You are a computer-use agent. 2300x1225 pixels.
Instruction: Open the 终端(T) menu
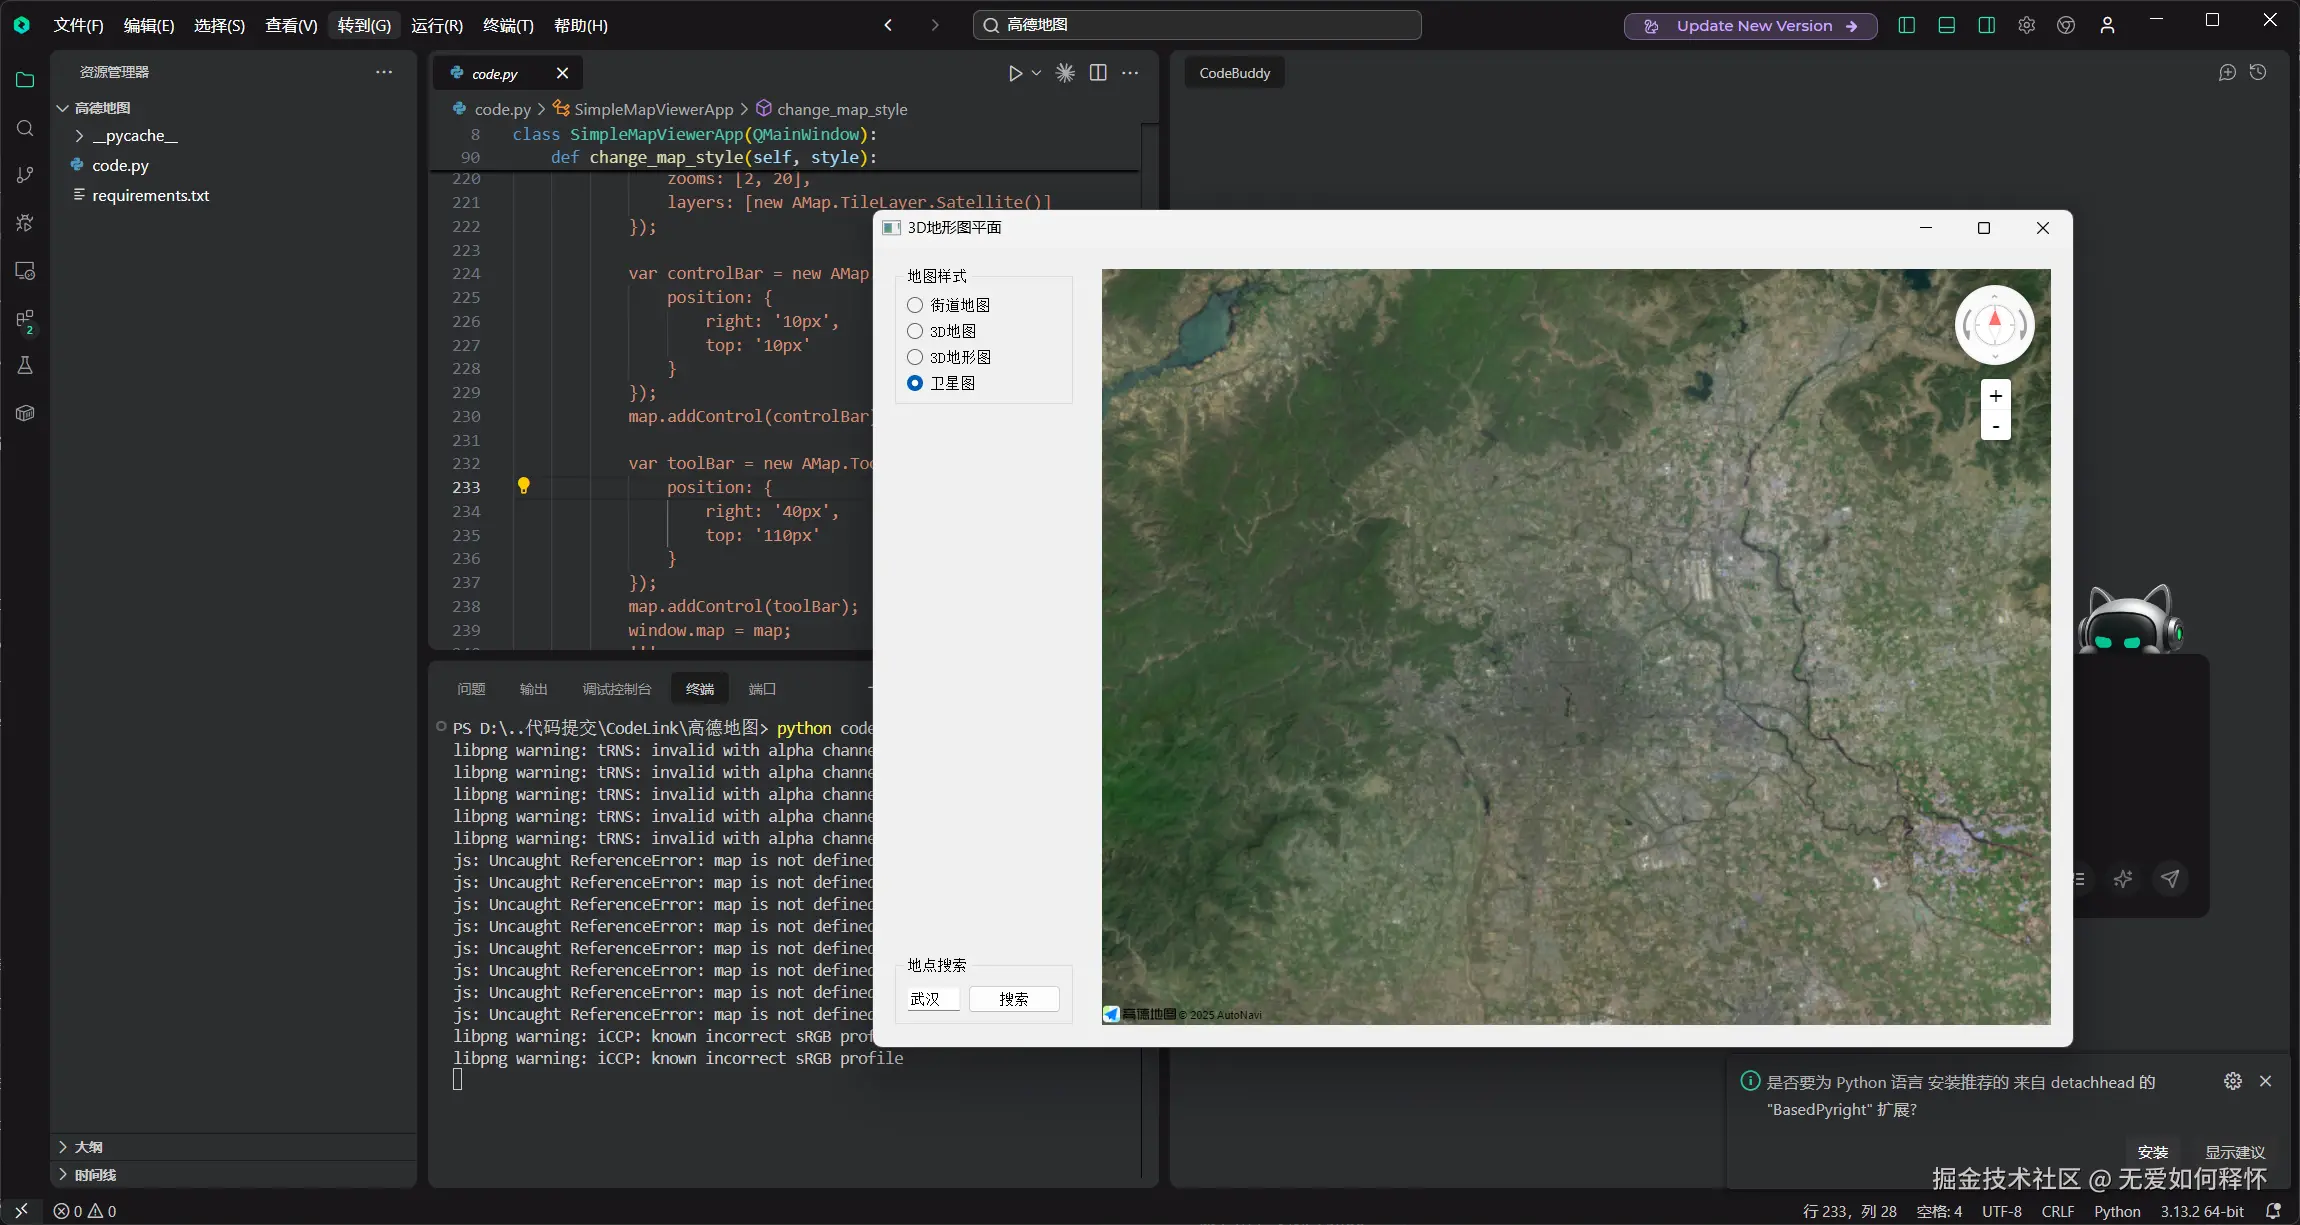(x=508, y=25)
